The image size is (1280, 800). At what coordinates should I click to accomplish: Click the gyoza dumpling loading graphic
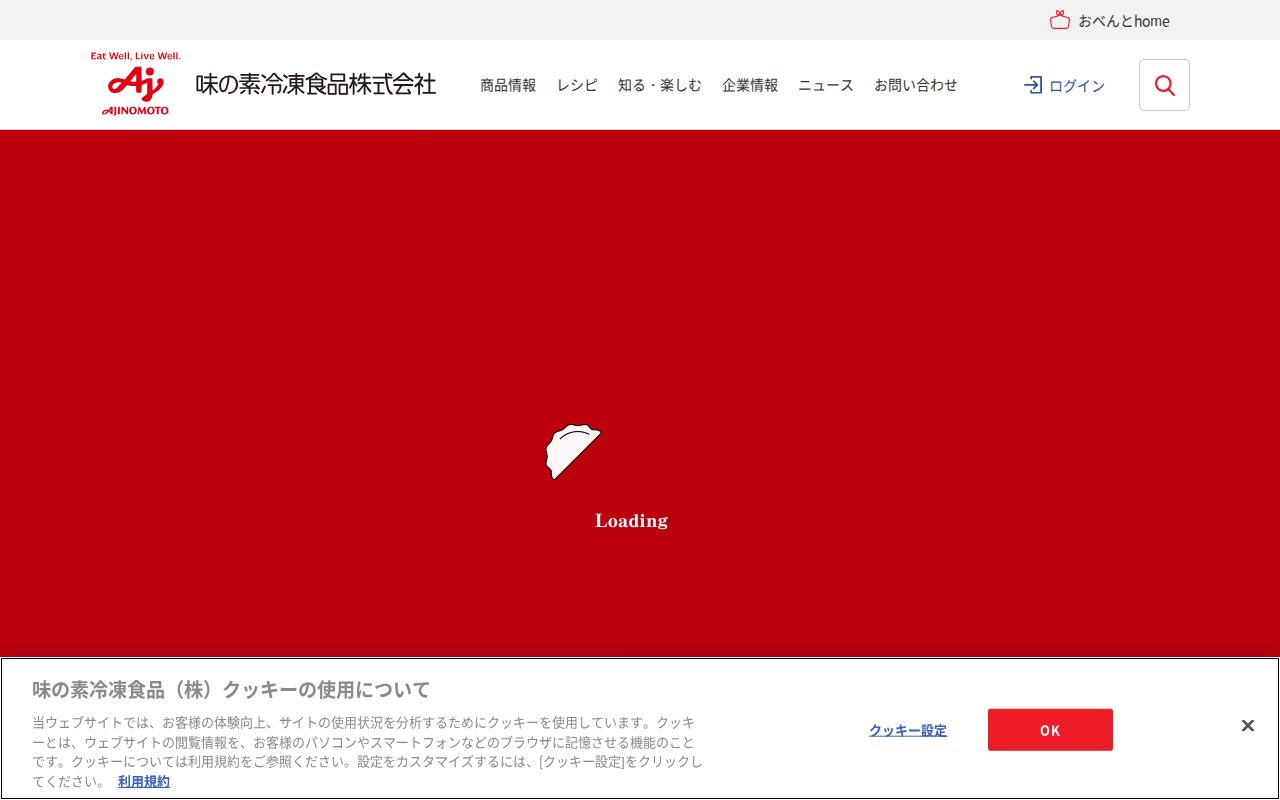[x=573, y=452]
